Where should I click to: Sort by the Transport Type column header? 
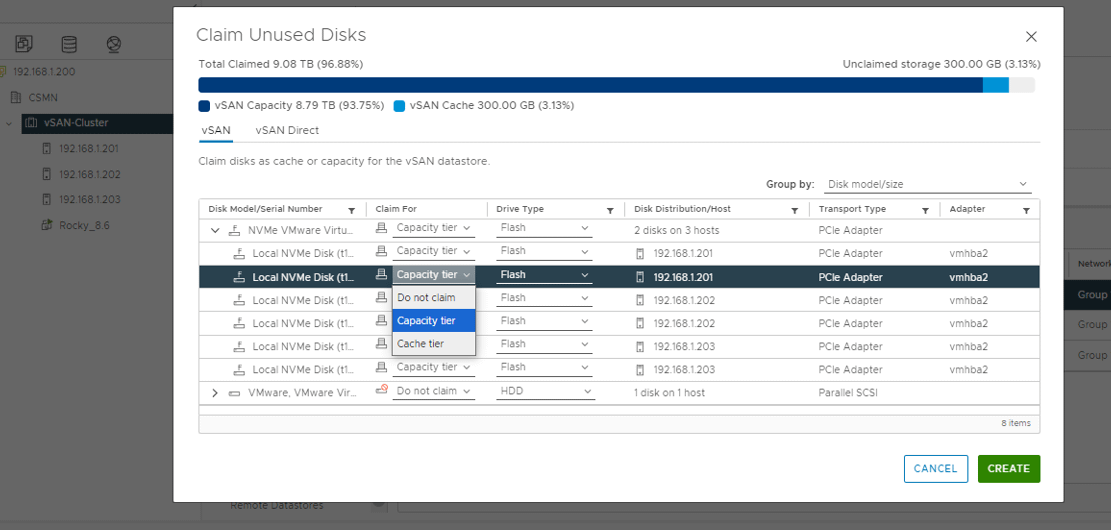[x=852, y=209]
